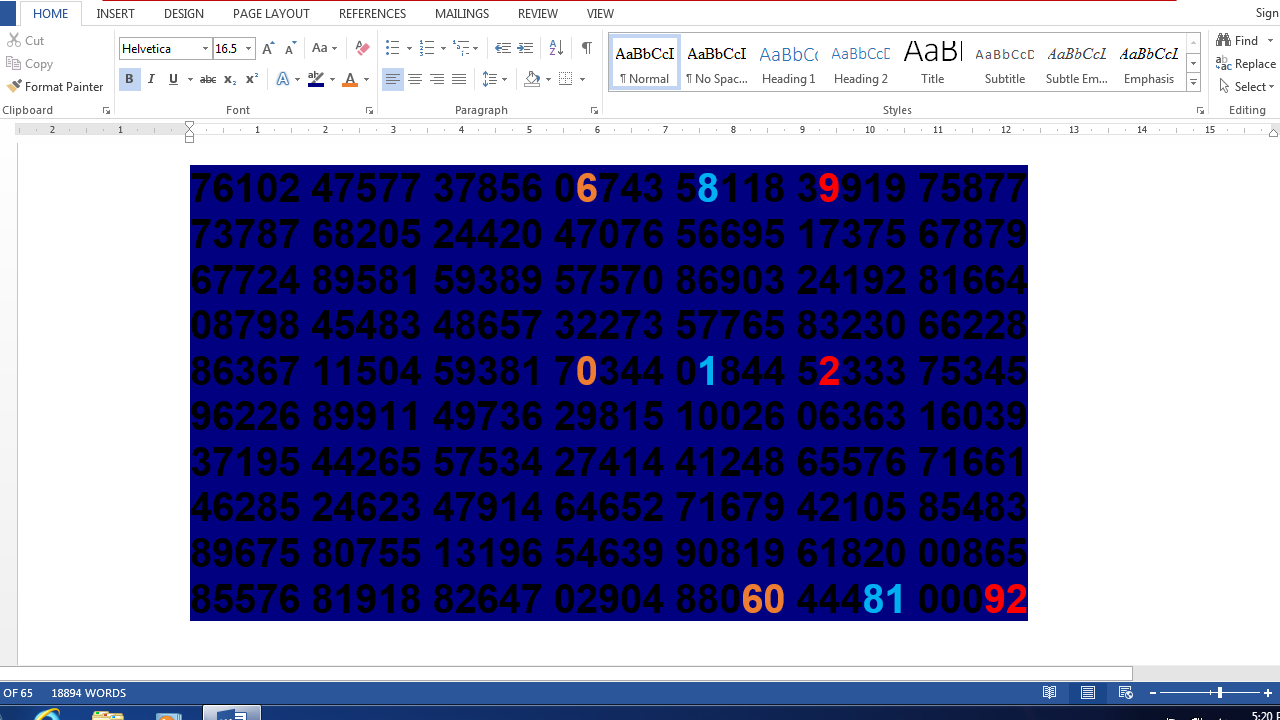Click the zoom slider handle in status bar
1280x720 pixels.
(1219, 693)
